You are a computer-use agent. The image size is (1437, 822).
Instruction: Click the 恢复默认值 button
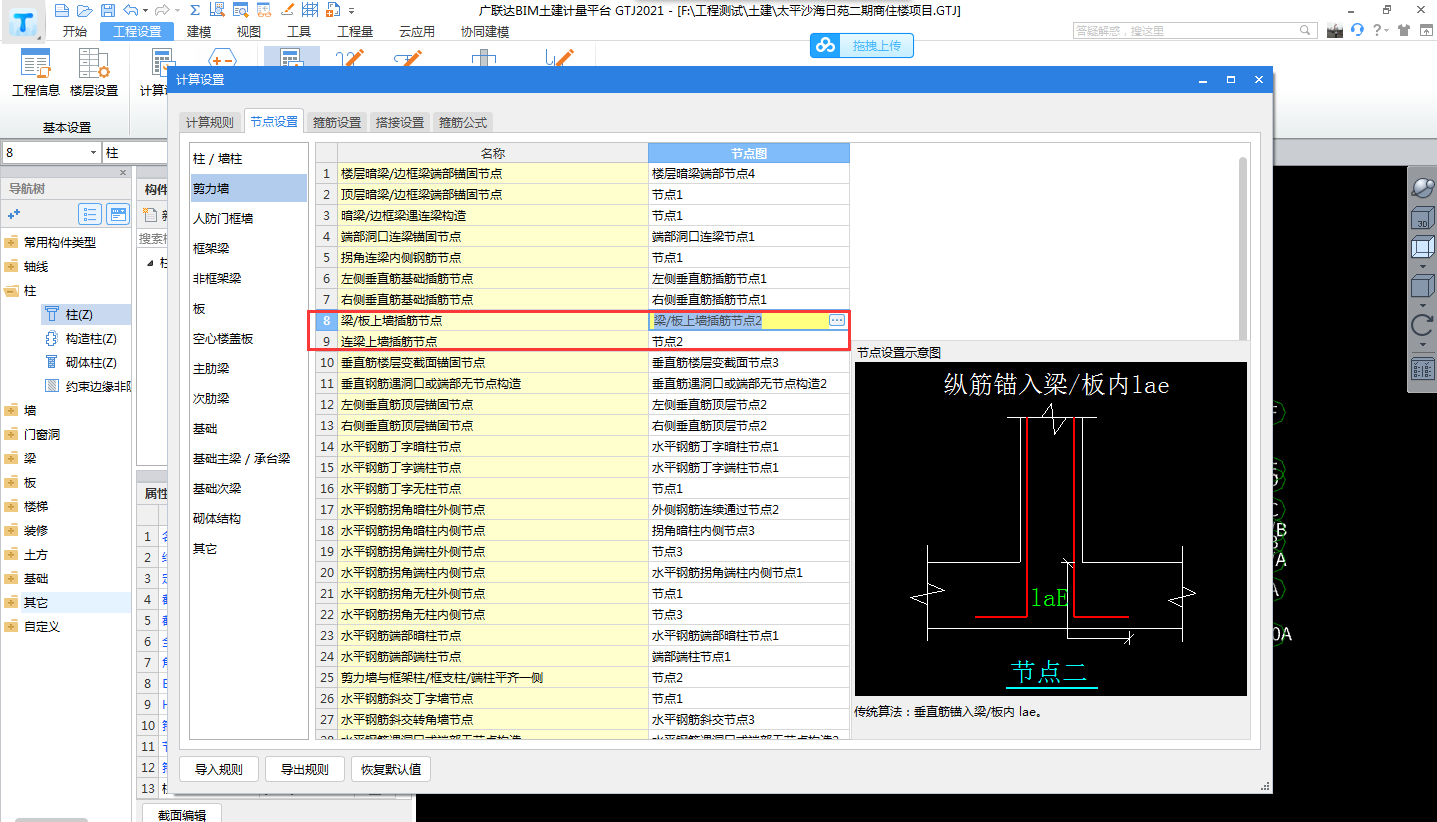[x=391, y=769]
